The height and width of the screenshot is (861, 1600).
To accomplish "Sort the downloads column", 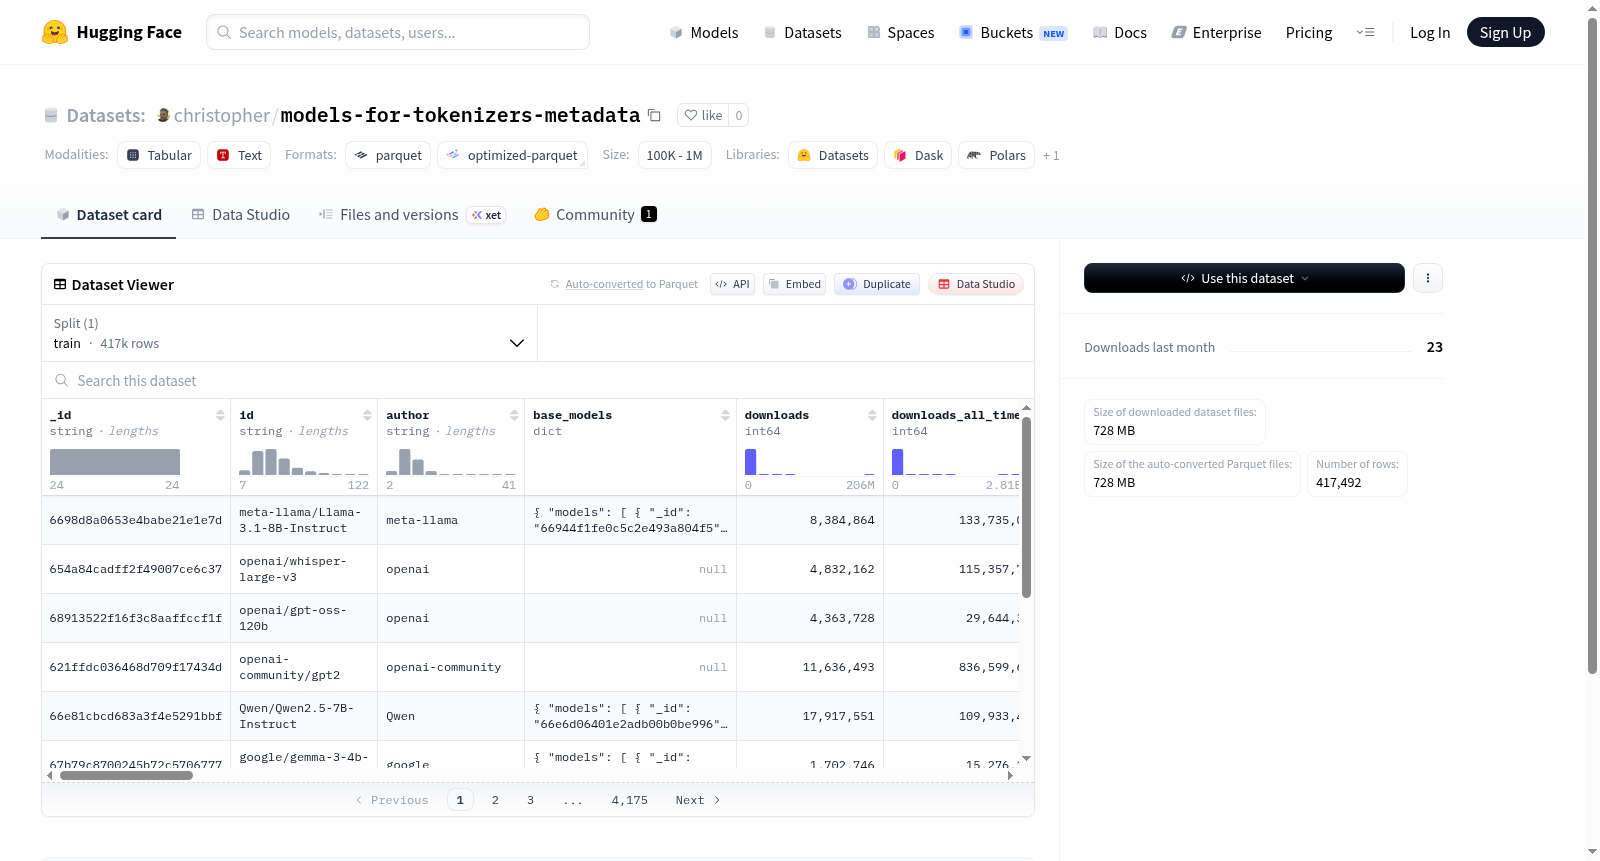I will (x=872, y=415).
